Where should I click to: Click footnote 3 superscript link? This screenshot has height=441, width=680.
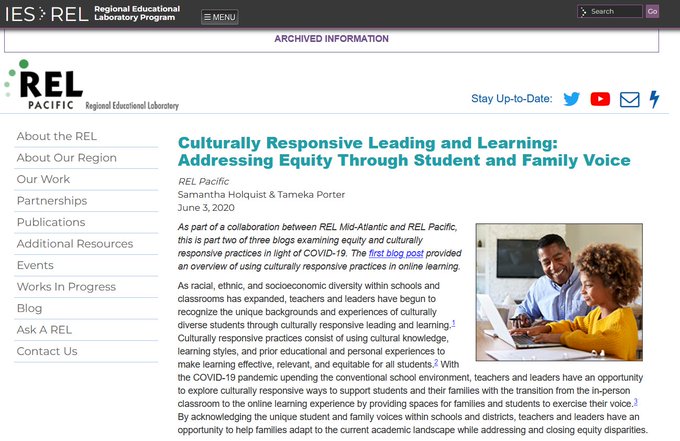635,402
